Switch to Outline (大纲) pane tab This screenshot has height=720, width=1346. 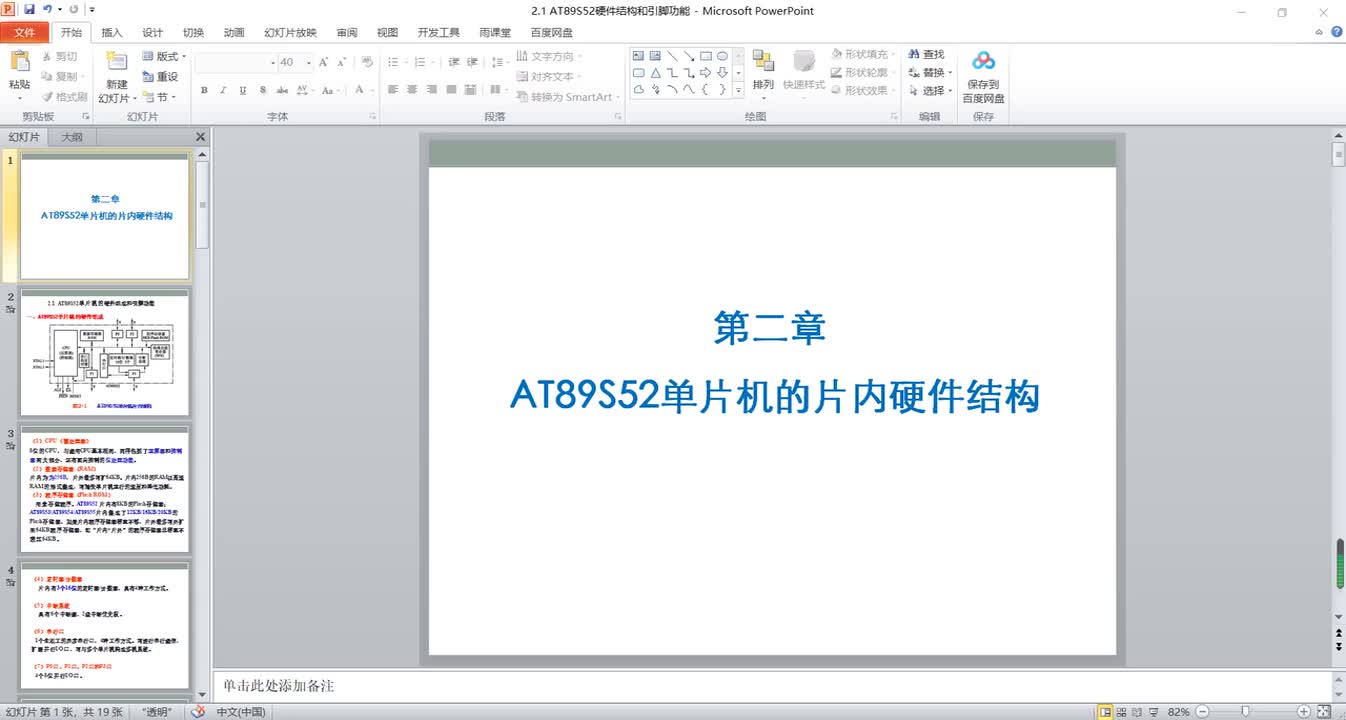click(x=72, y=137)
